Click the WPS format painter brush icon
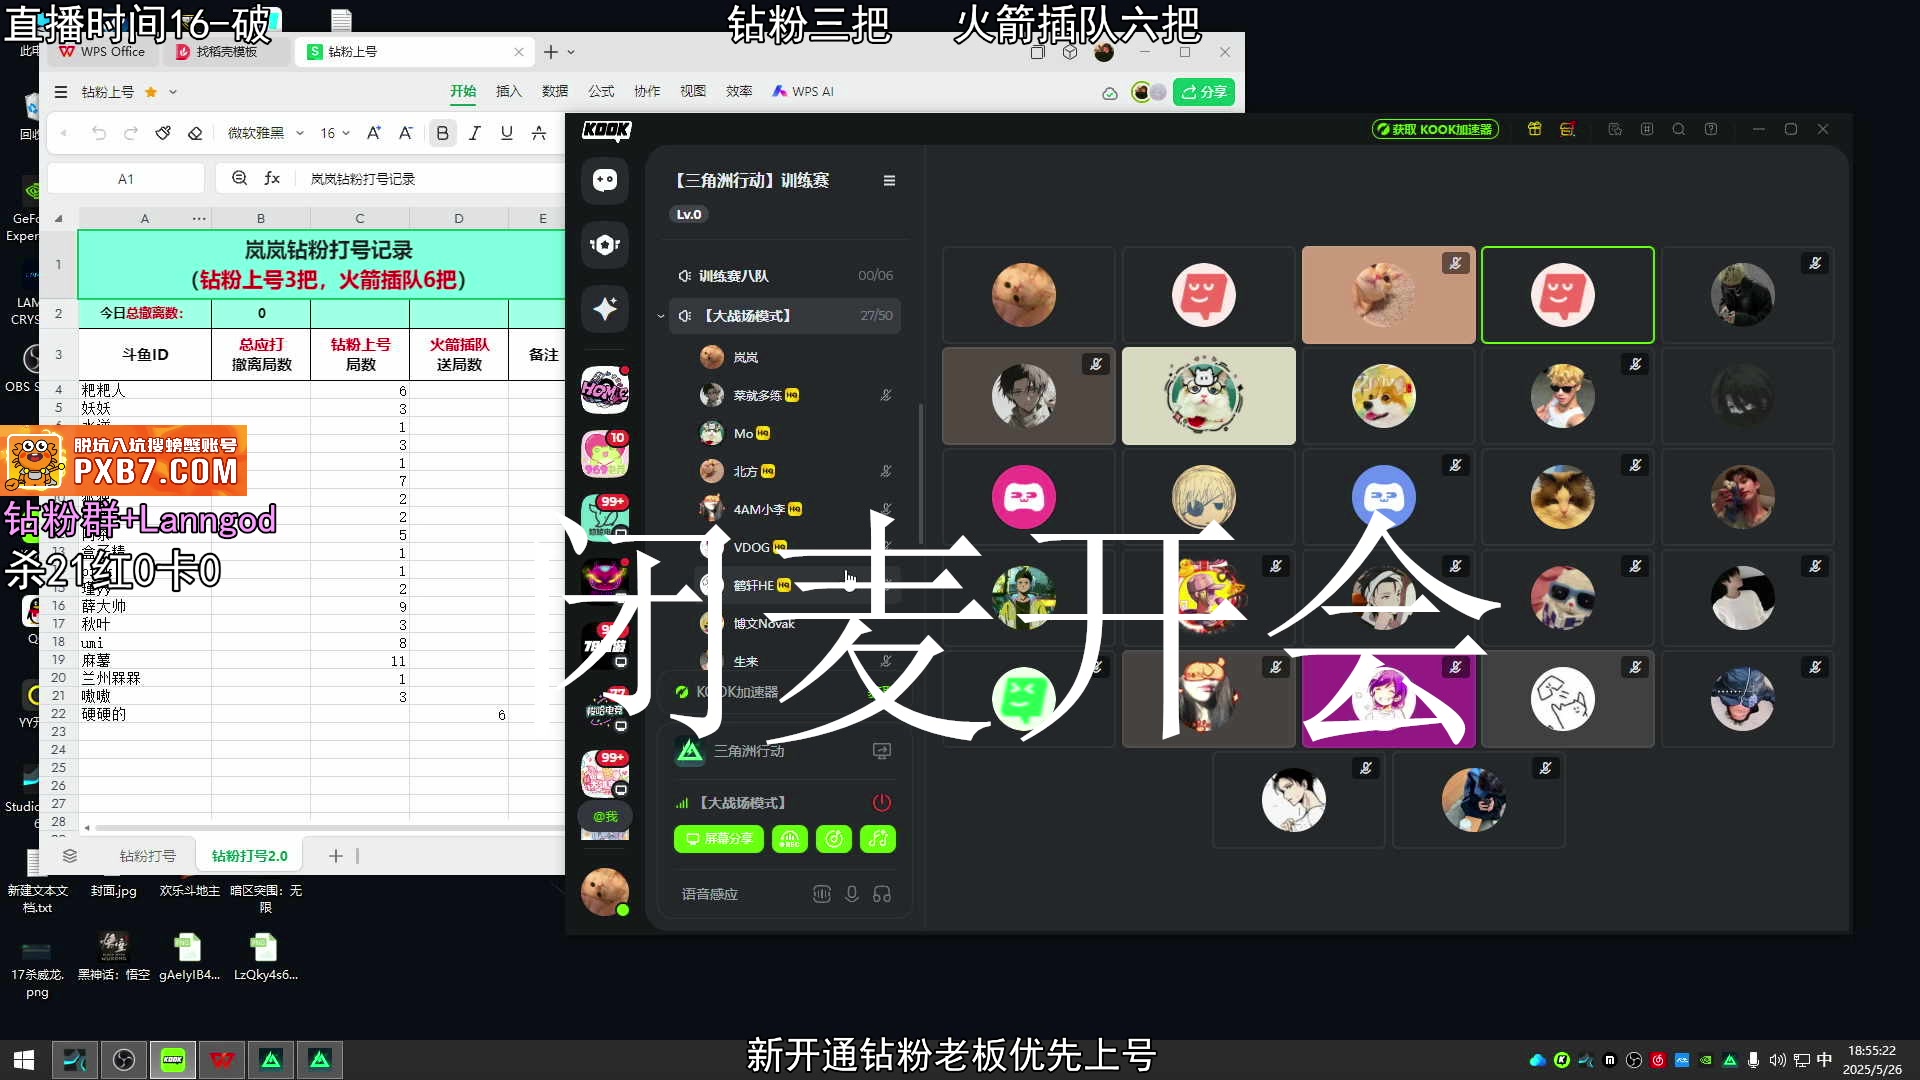The width and height of the screenshot is (1920, 1080). [x=163, y=133]
